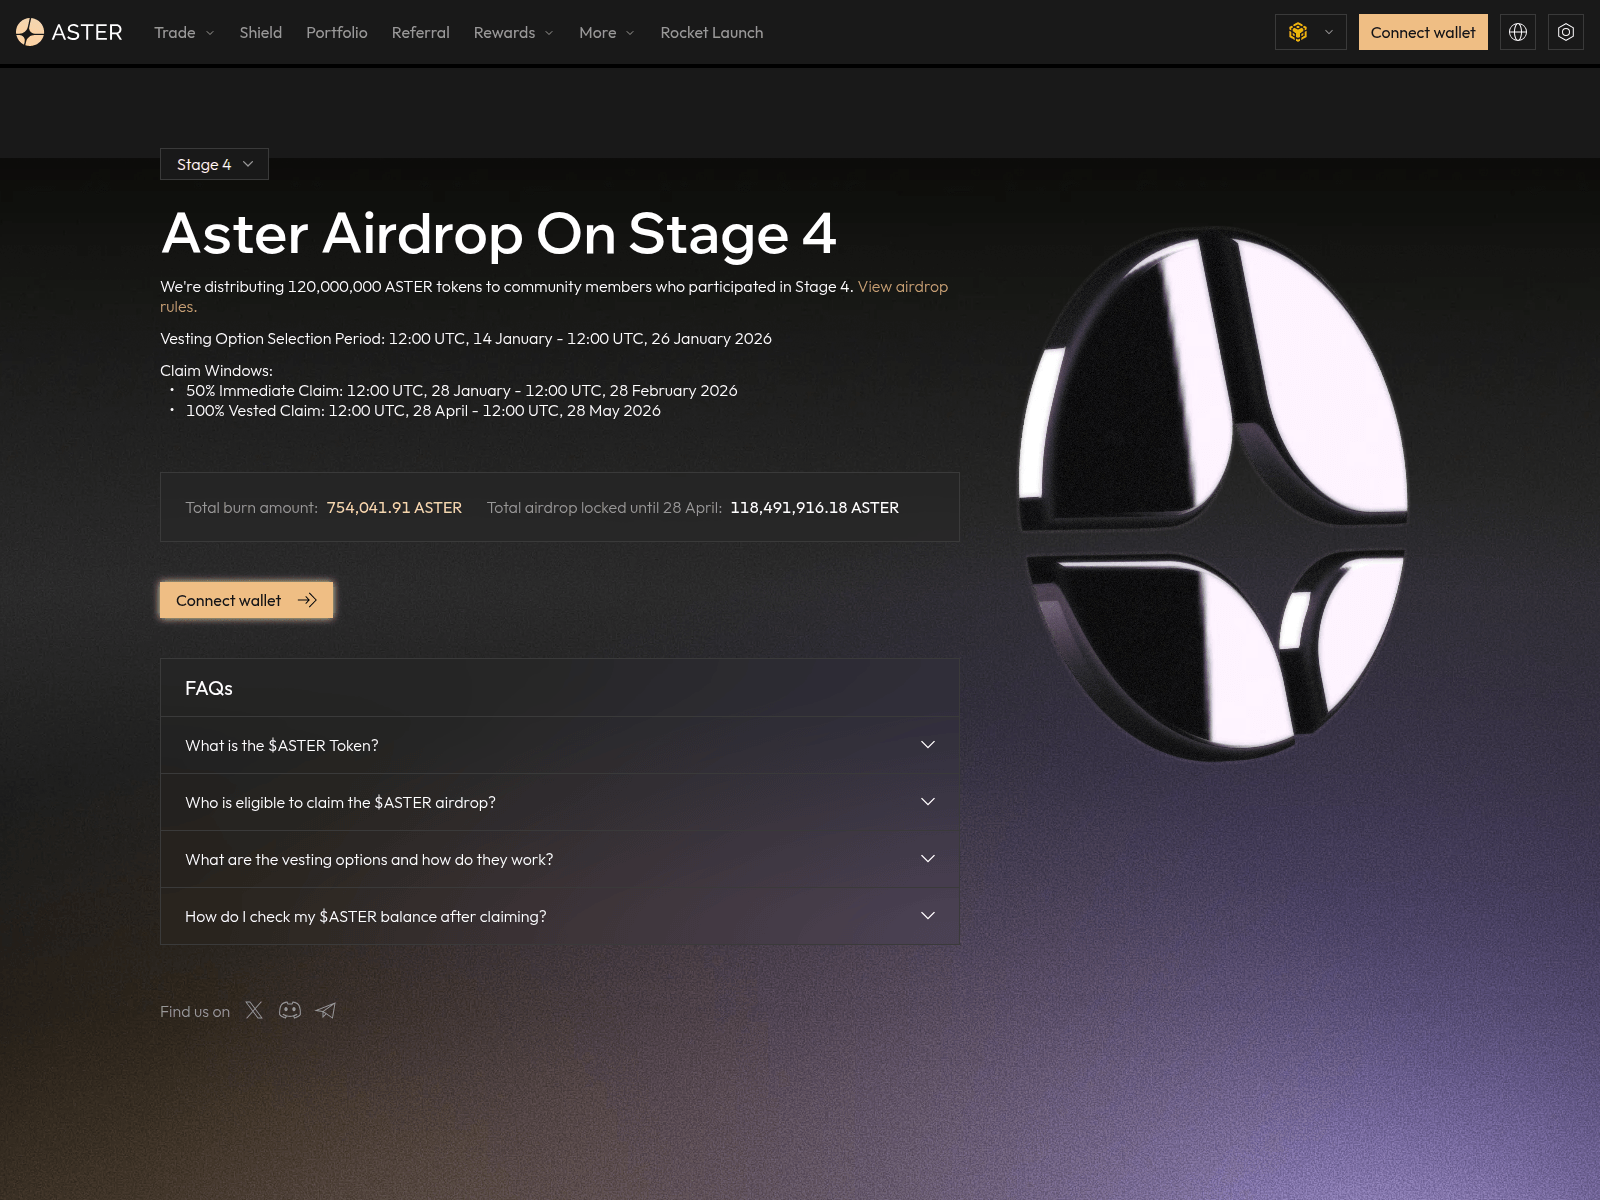Viewport: 1600px width, 1200px height.
Task: Click the Connect wallet button on page
Action: pos(228,600)
